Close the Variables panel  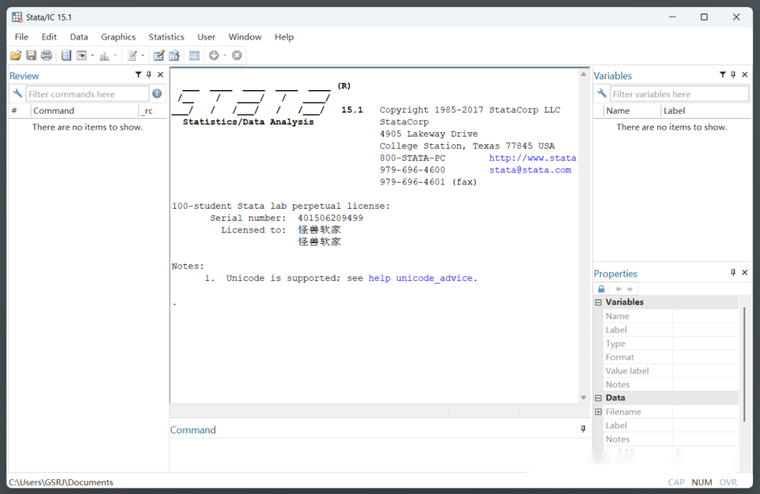(745, 75)
